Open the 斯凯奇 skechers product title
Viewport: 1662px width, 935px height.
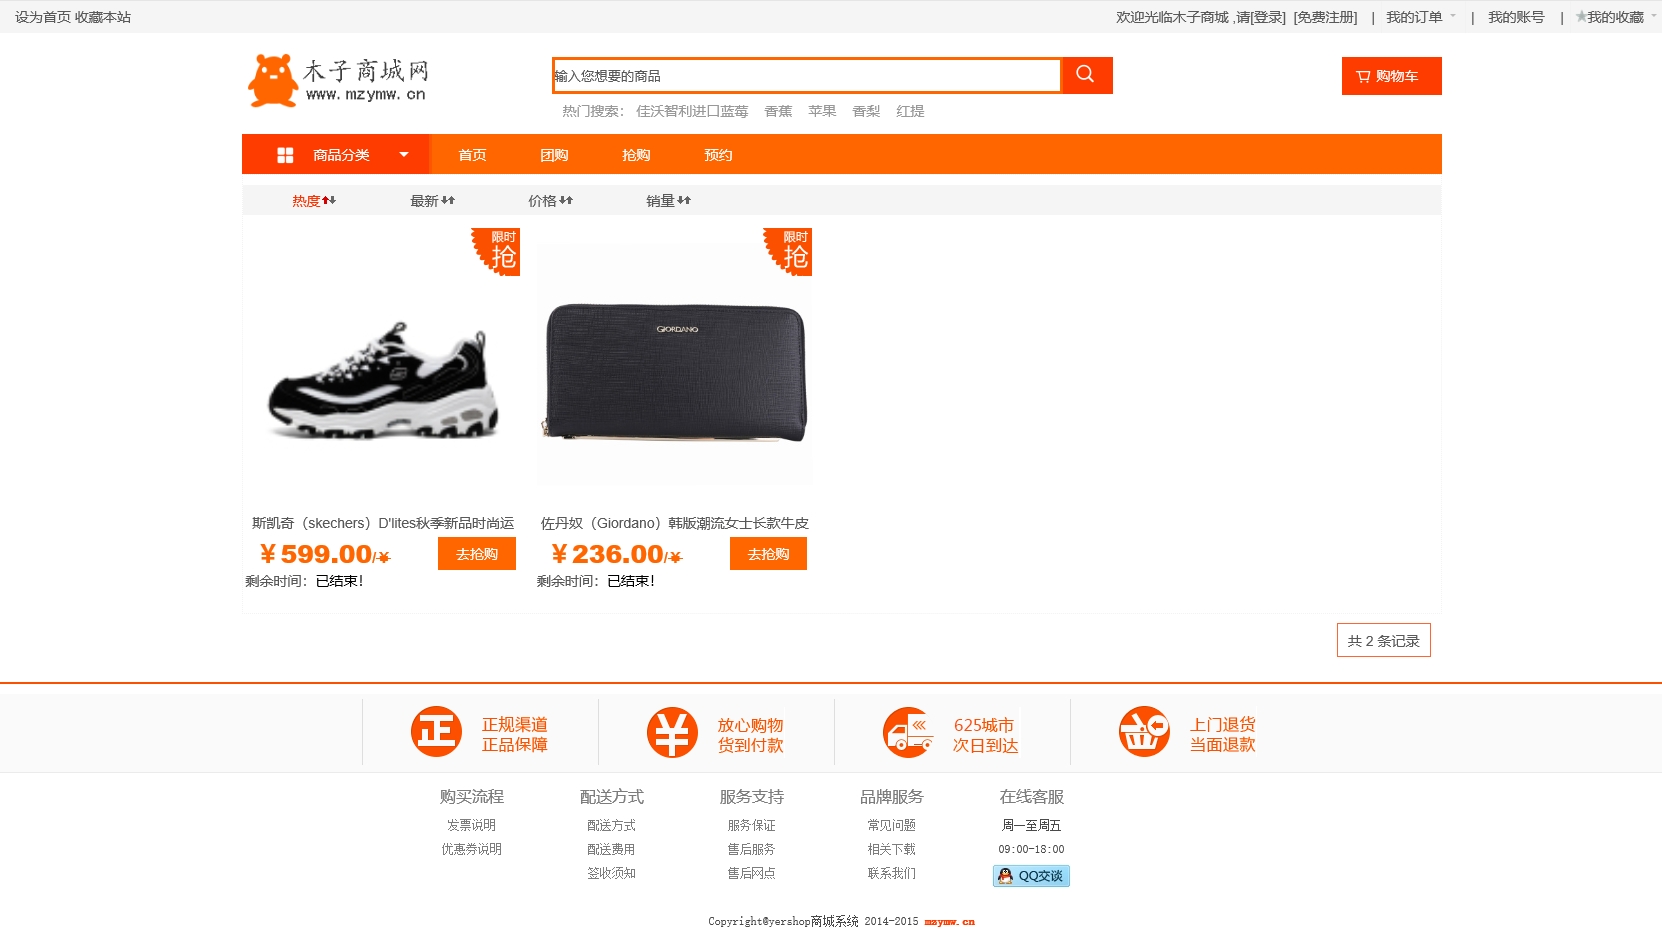point(383,523)
